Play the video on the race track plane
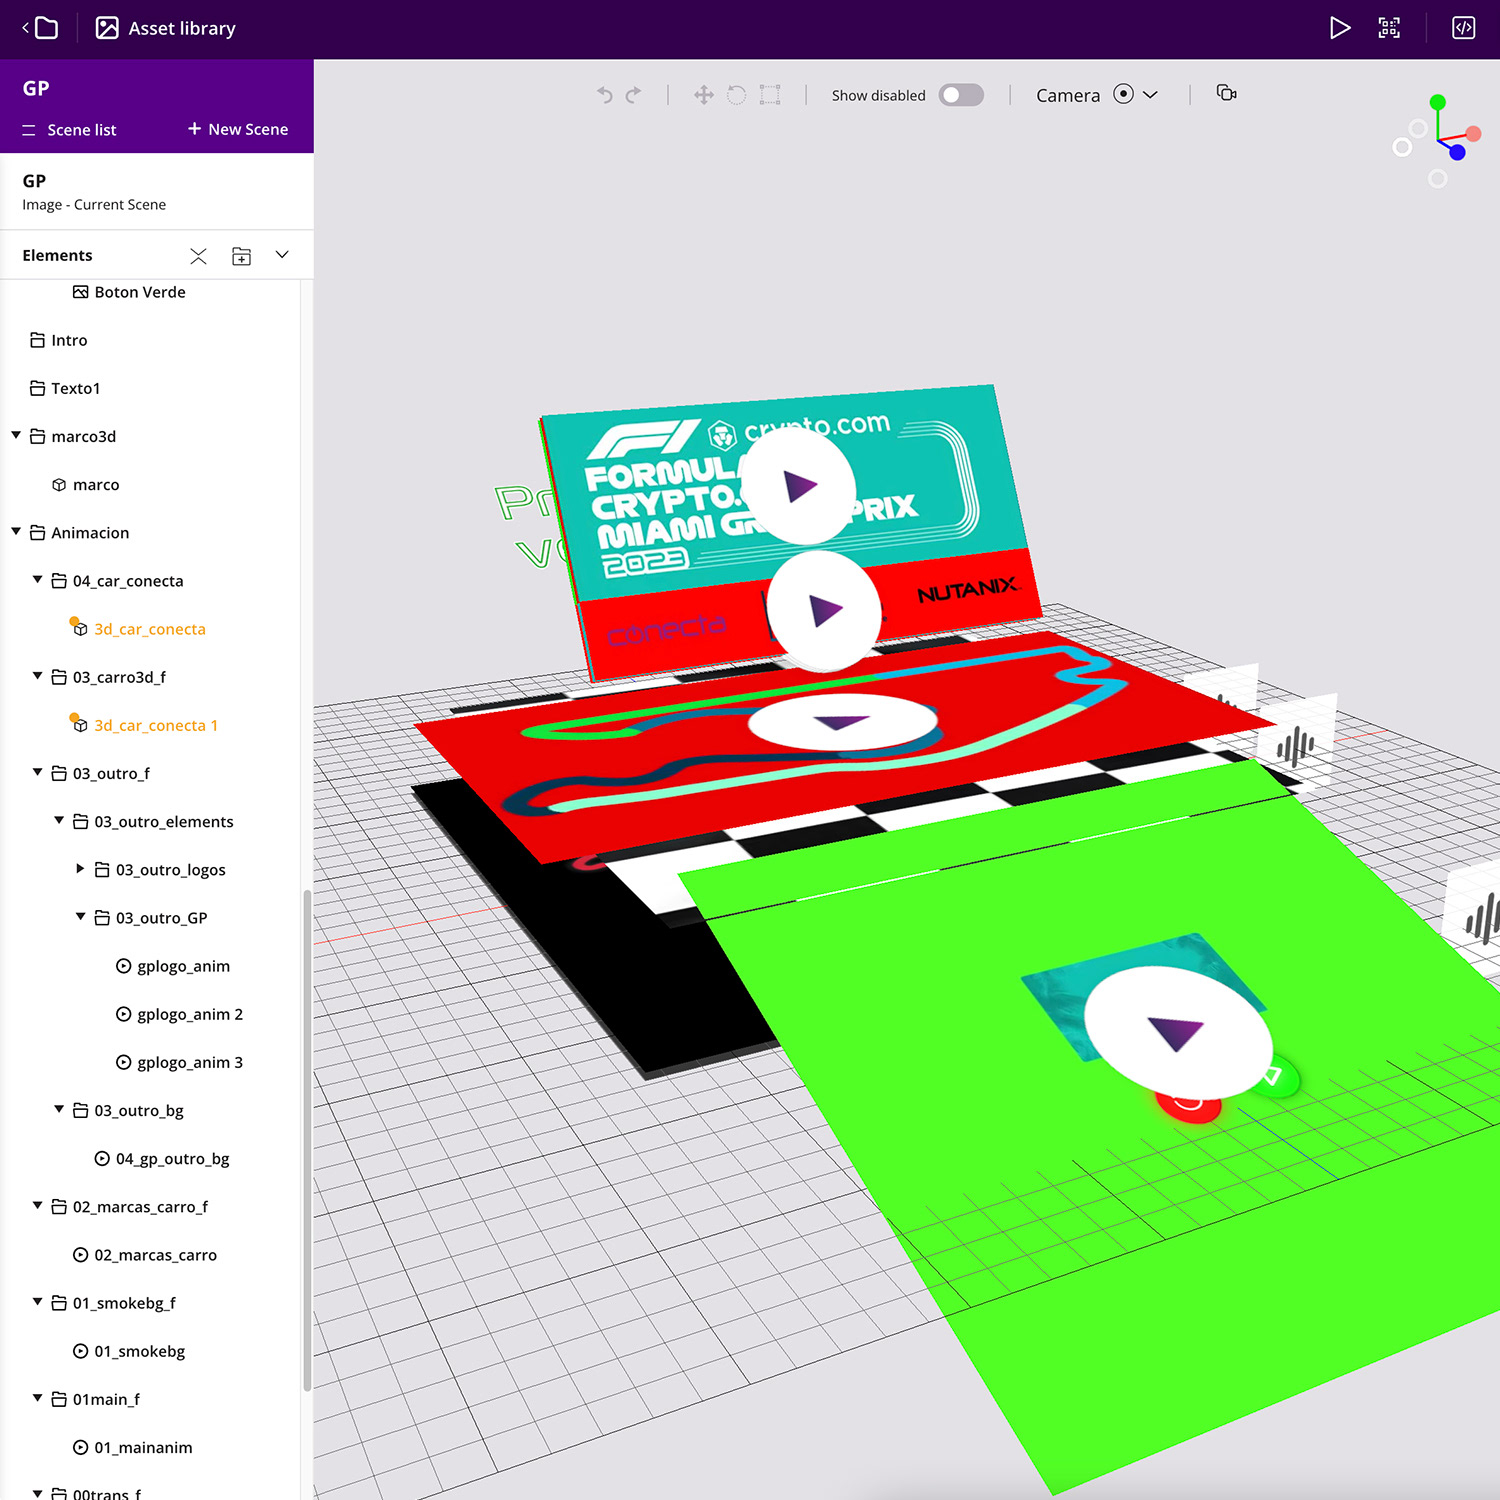Image resolution: width=1500 pixels, height=1500 pixels. 842,721
